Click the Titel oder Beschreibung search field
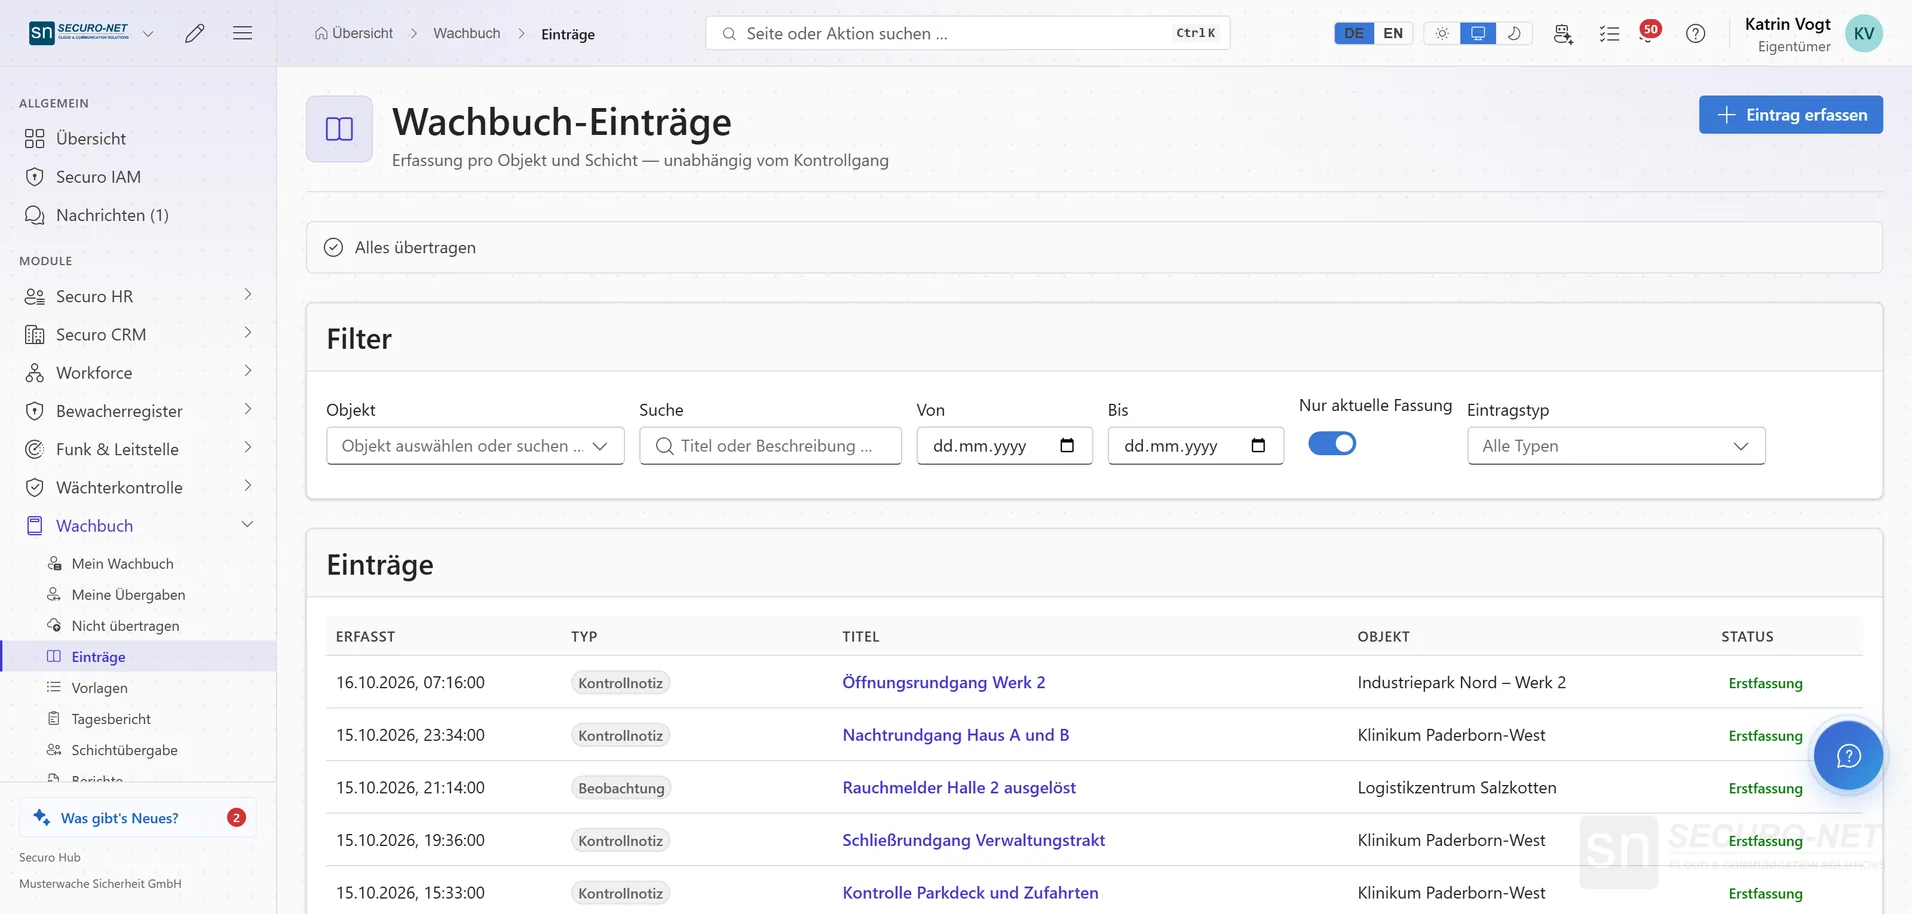The image size is (1912, 914). click(x=770, y=446)
